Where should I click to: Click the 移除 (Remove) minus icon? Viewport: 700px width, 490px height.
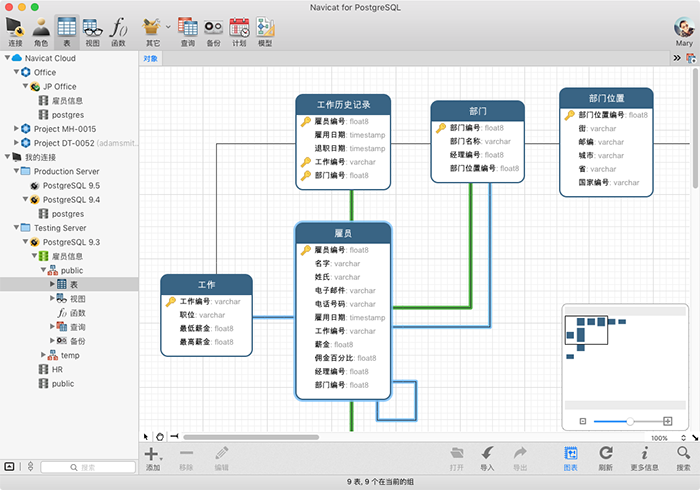click(x=186, y=459)
